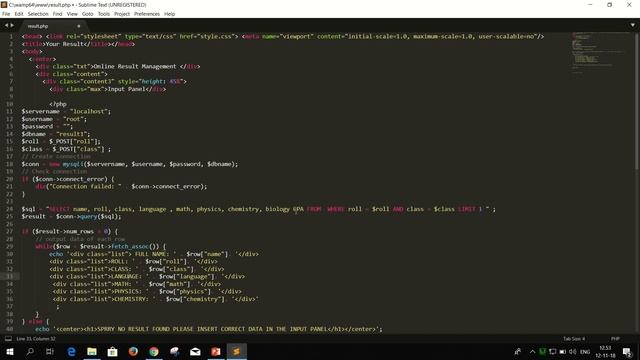Open Microsoft Store from the taskbar
The height and width of the screenshot is (360, 640).
tap(112, 351)
